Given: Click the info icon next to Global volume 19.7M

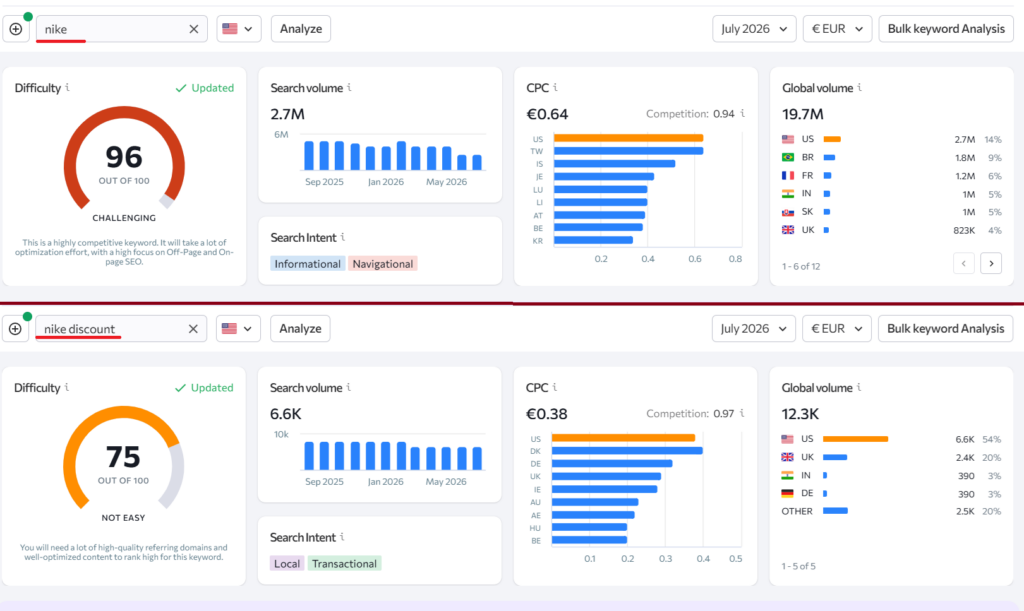Looking at the screenshot, I should (859, 87).
